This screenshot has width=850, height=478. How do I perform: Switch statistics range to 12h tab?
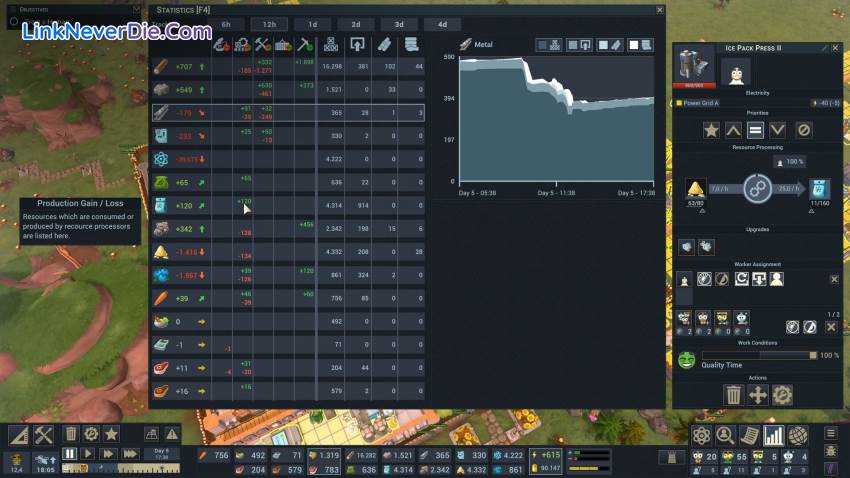point(269,24)
